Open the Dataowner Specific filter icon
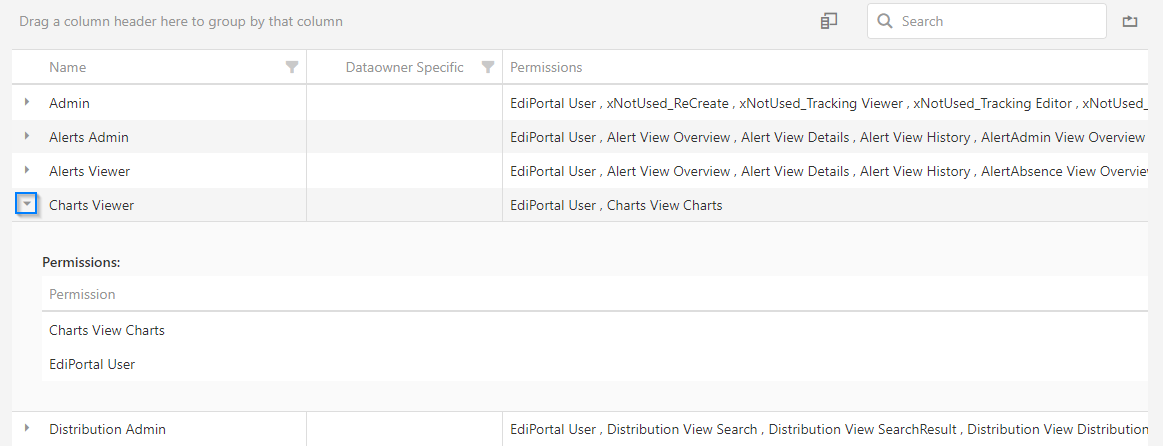Viewport: 1163px width, 446px height. [488, 67]
